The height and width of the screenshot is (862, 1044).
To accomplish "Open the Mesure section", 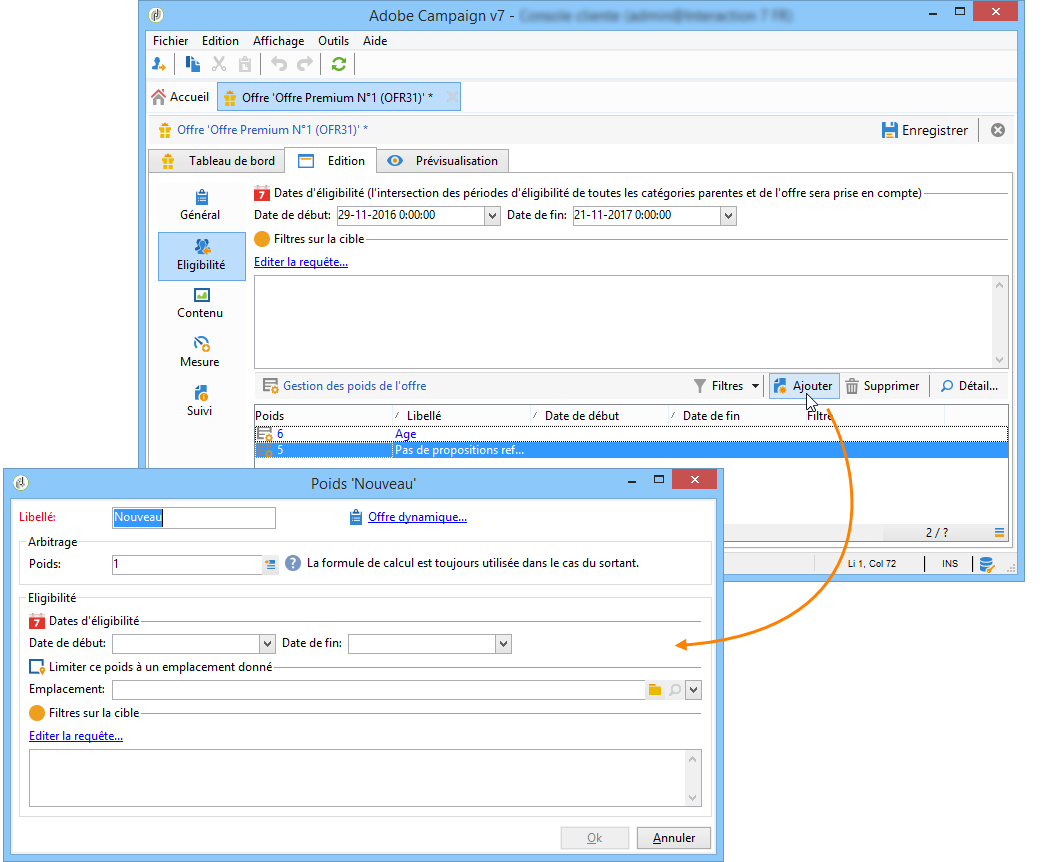I will click(200, 352).
